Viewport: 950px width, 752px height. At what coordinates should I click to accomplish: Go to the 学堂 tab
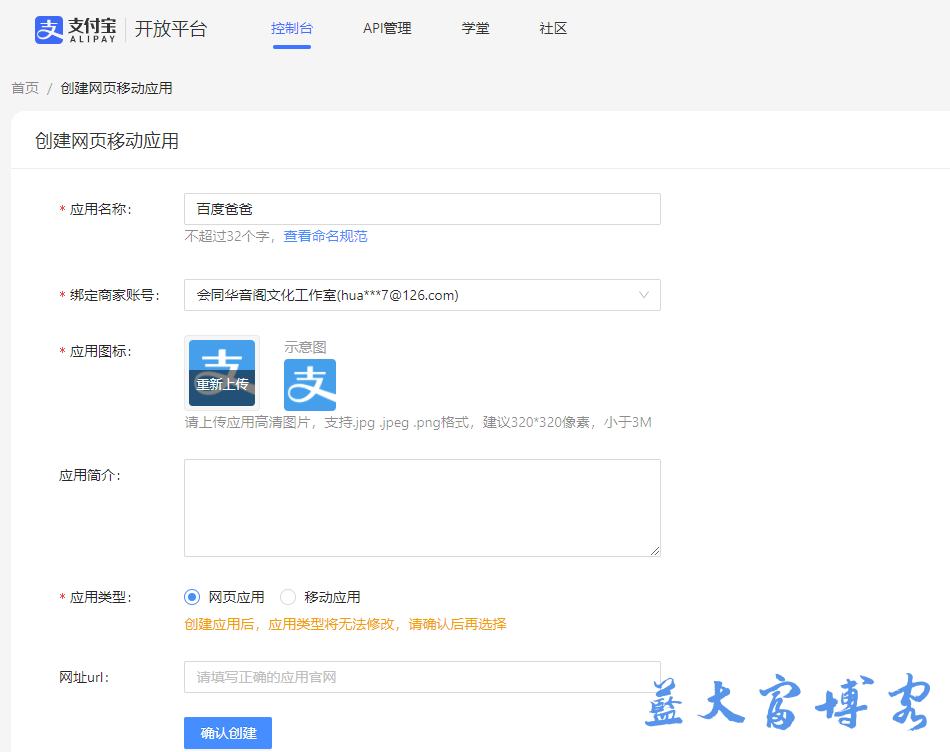(x=476, y=28)
